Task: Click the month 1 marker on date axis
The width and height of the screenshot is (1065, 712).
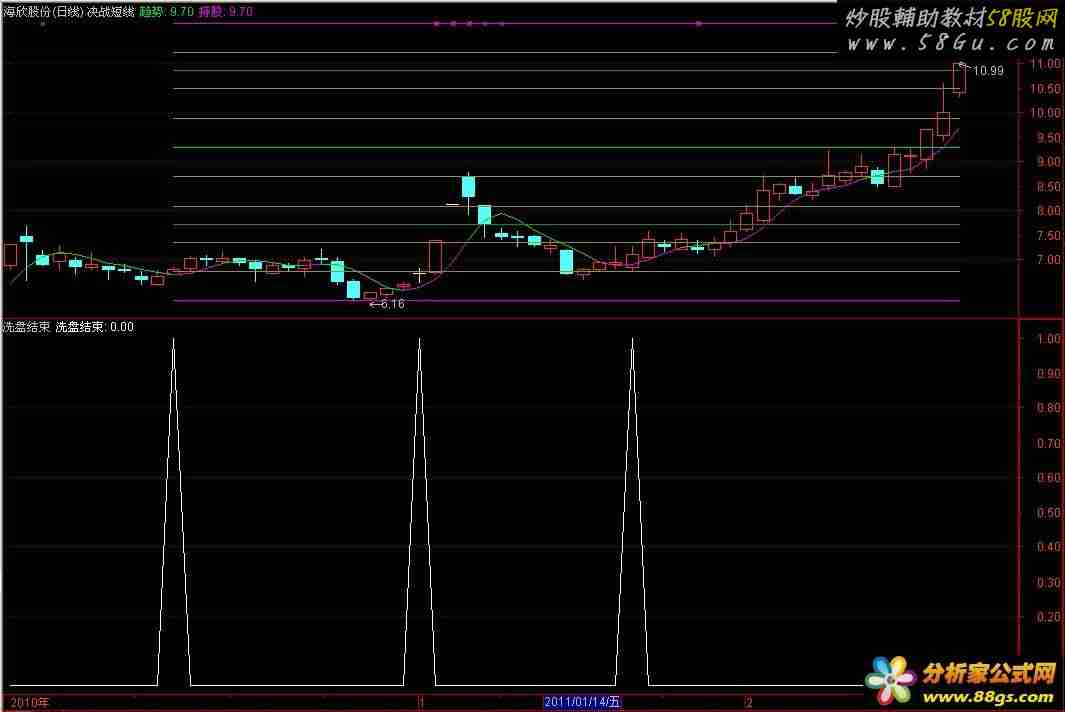Action: (421, 702)
